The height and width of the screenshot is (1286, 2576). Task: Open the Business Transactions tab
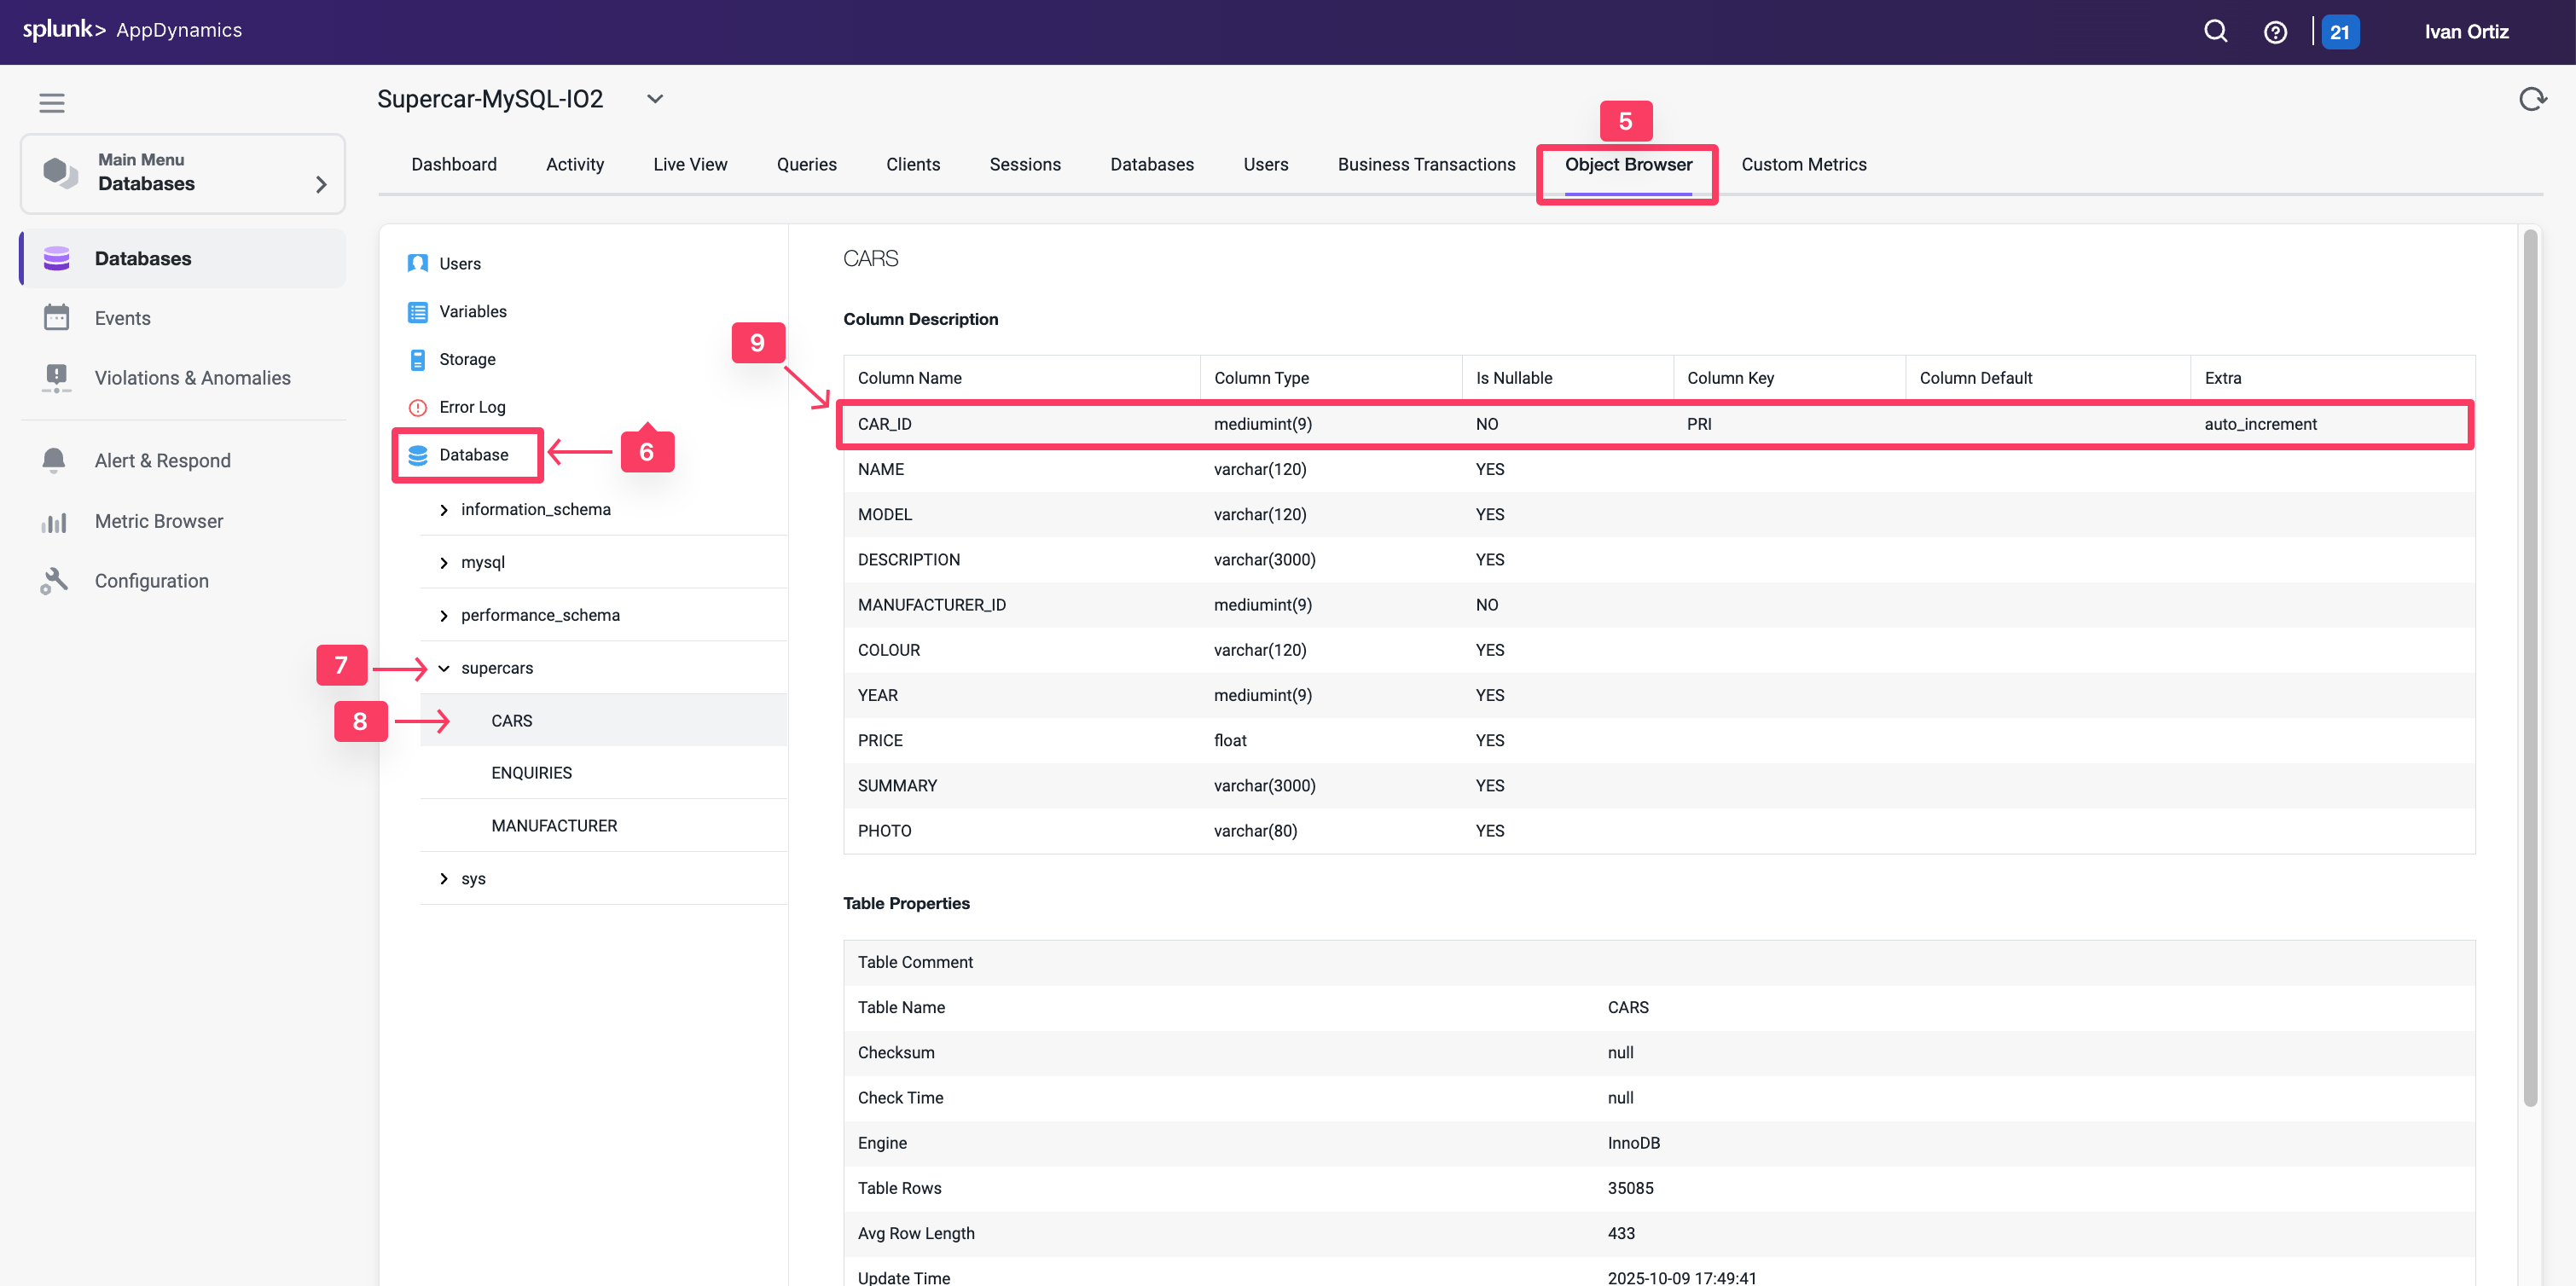point(1427,164)
